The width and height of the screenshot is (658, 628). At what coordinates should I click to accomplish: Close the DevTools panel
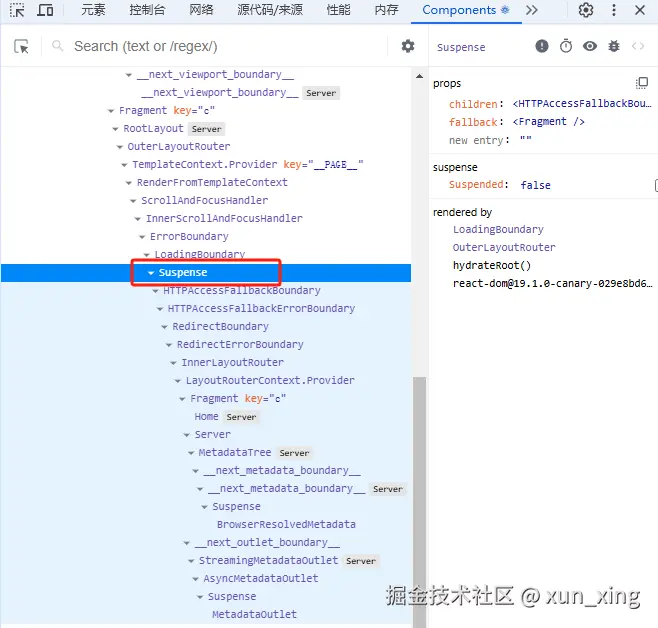(640, 10)
